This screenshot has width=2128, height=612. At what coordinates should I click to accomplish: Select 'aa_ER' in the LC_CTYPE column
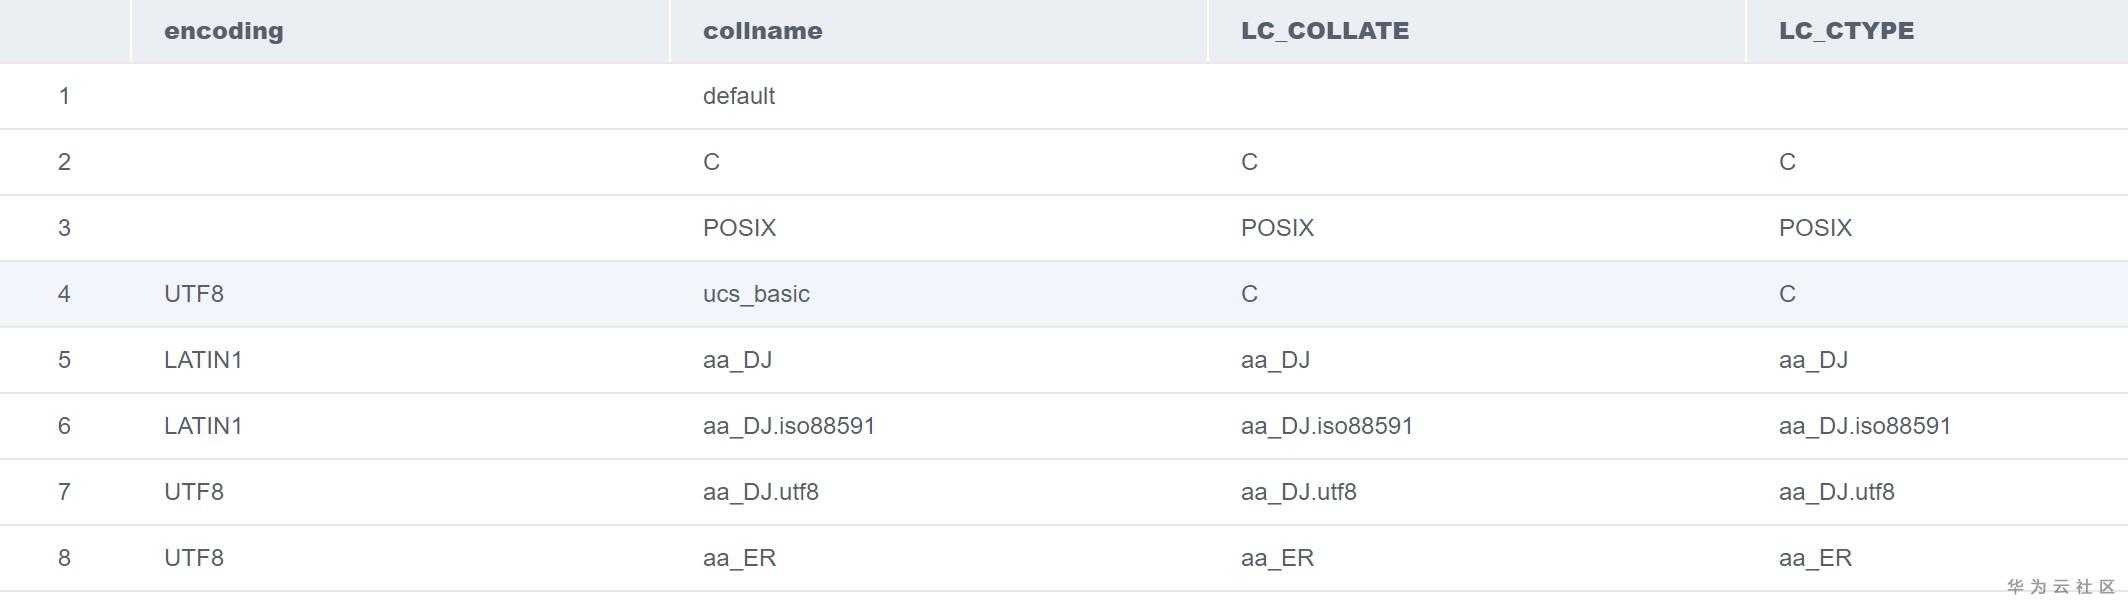[1814, 558]
